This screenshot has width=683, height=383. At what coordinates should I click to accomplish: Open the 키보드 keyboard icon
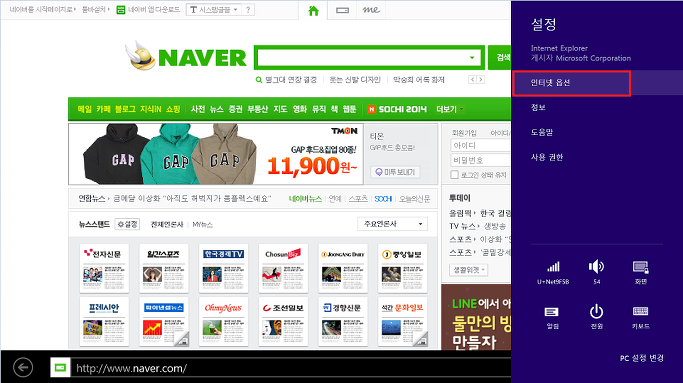click(641, 317)
